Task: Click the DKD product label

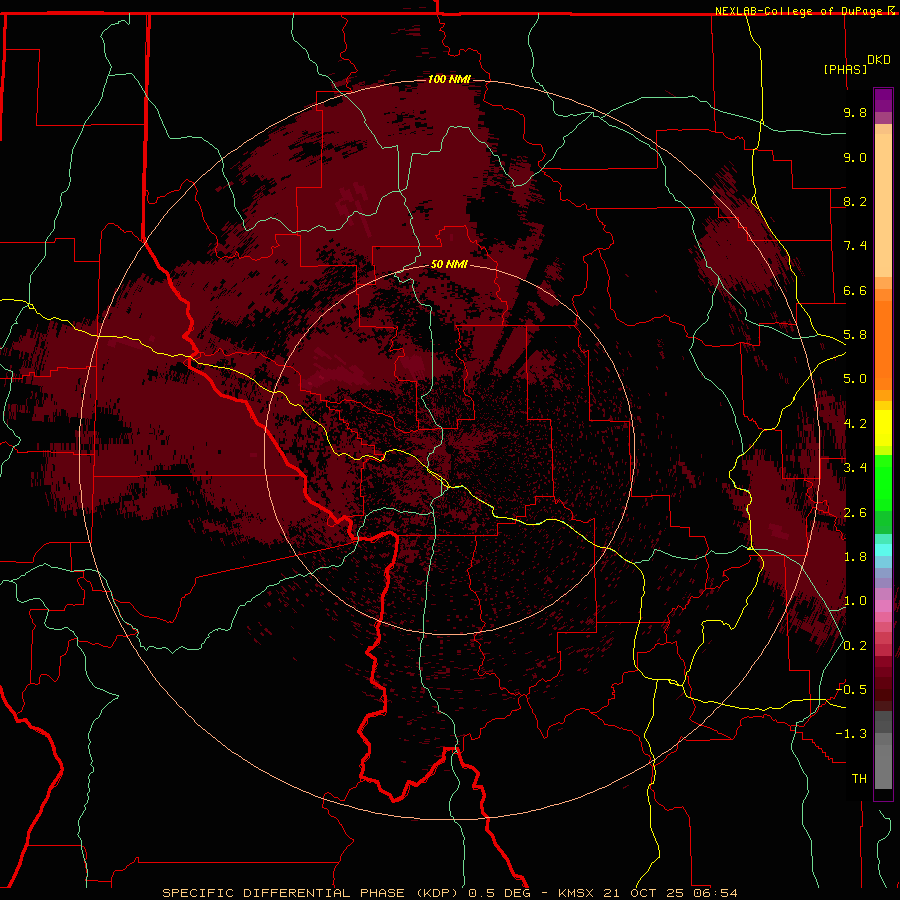Action: 879,60
